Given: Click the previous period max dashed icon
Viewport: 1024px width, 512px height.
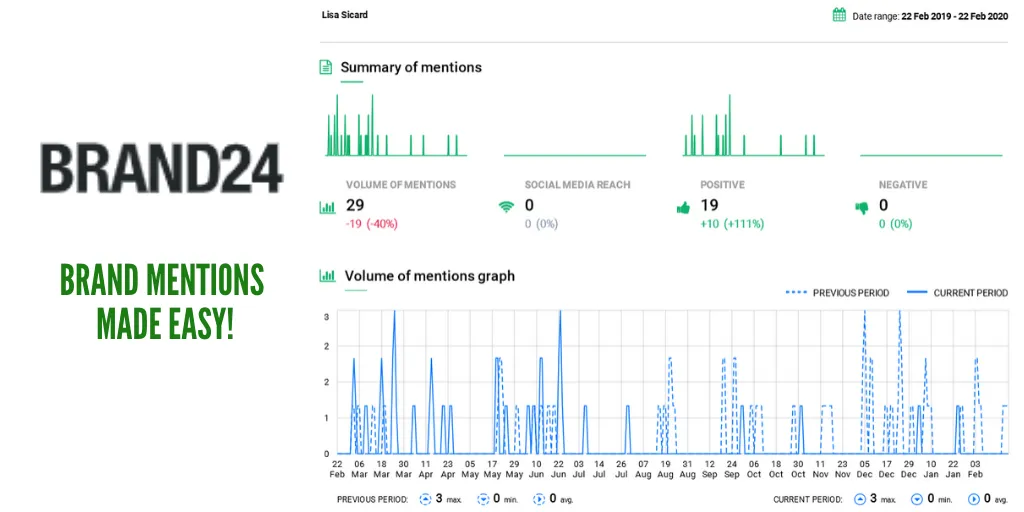Looking at the screenshot, I should click(425, 499).
